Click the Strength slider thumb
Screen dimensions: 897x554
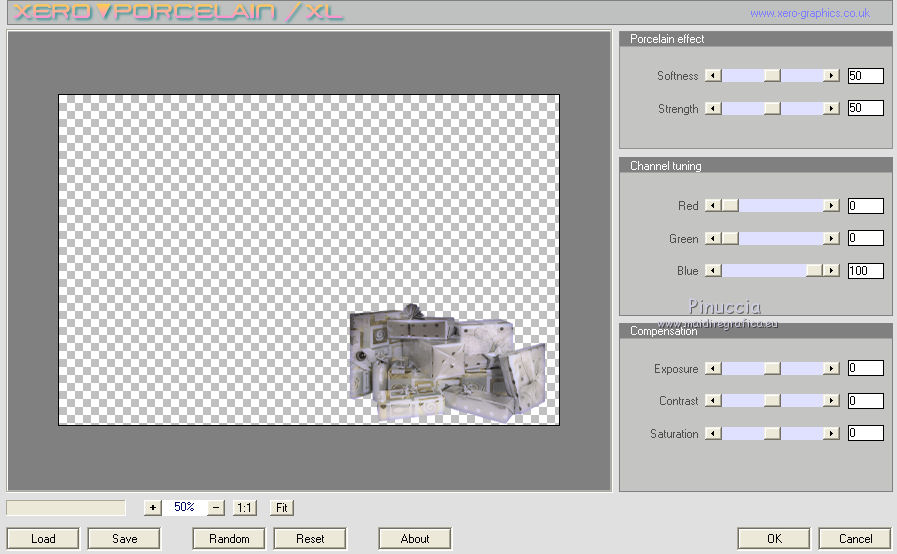tap(772, 108)
